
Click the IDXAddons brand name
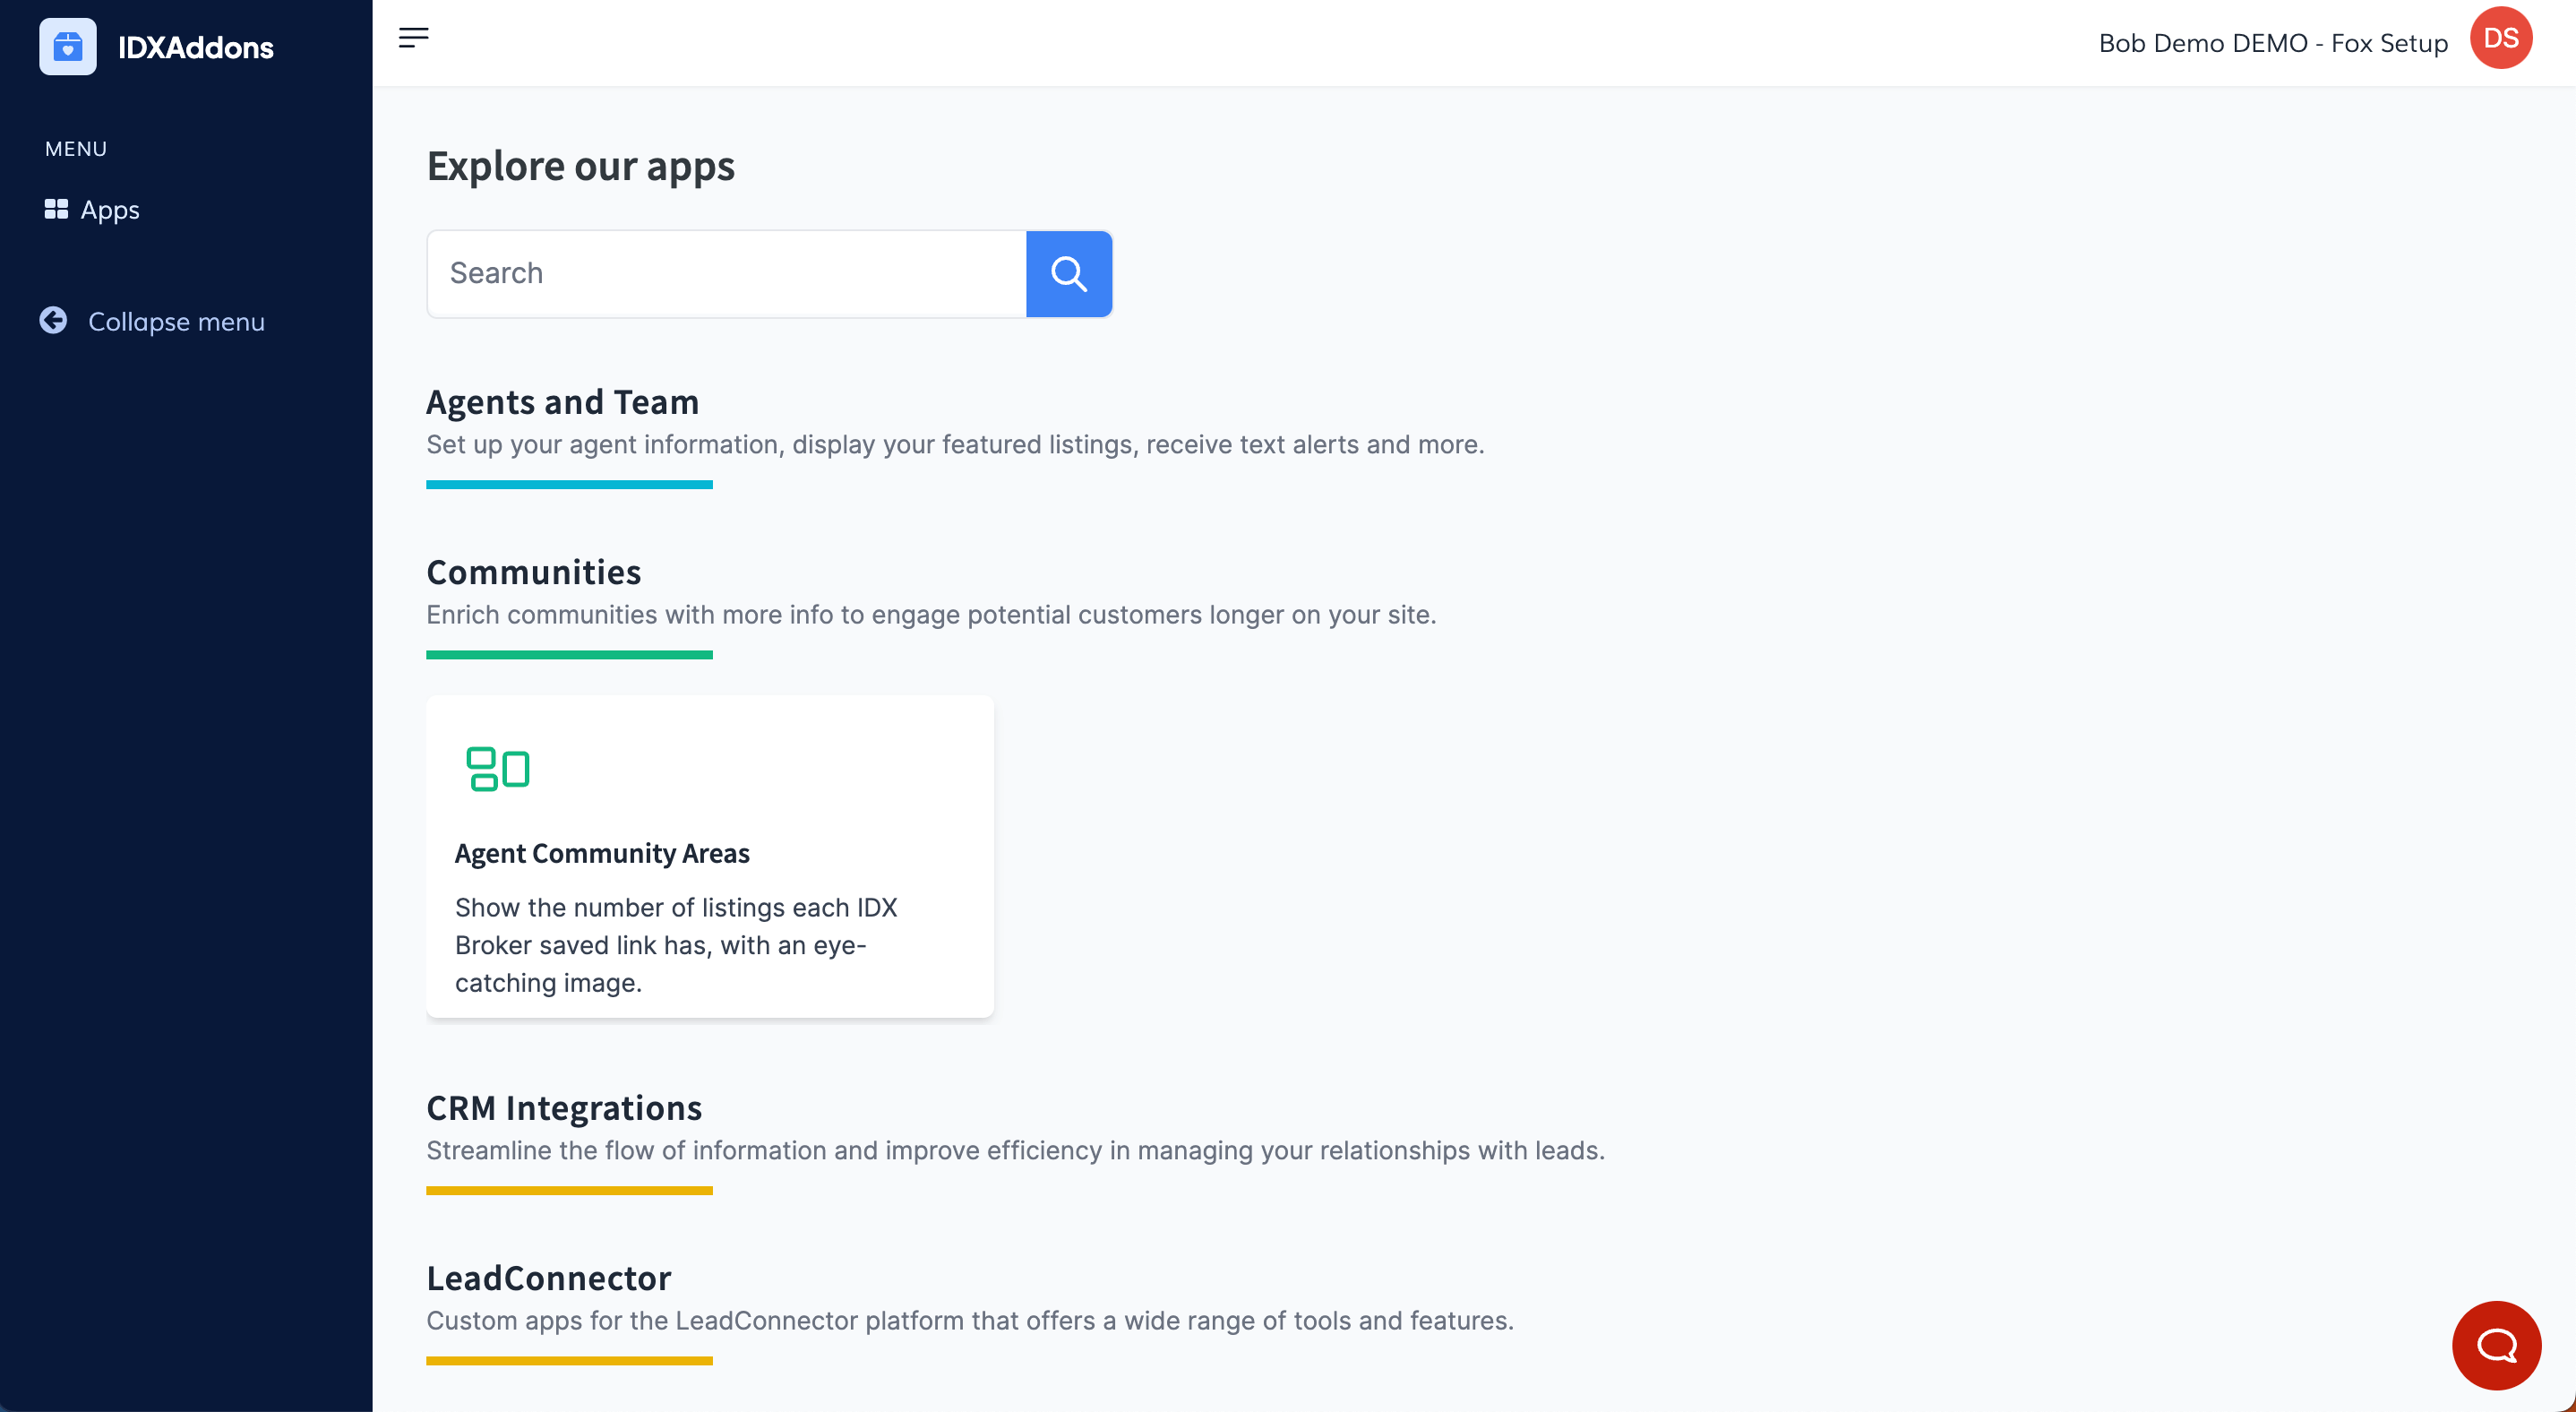click(x=195, y=47)
